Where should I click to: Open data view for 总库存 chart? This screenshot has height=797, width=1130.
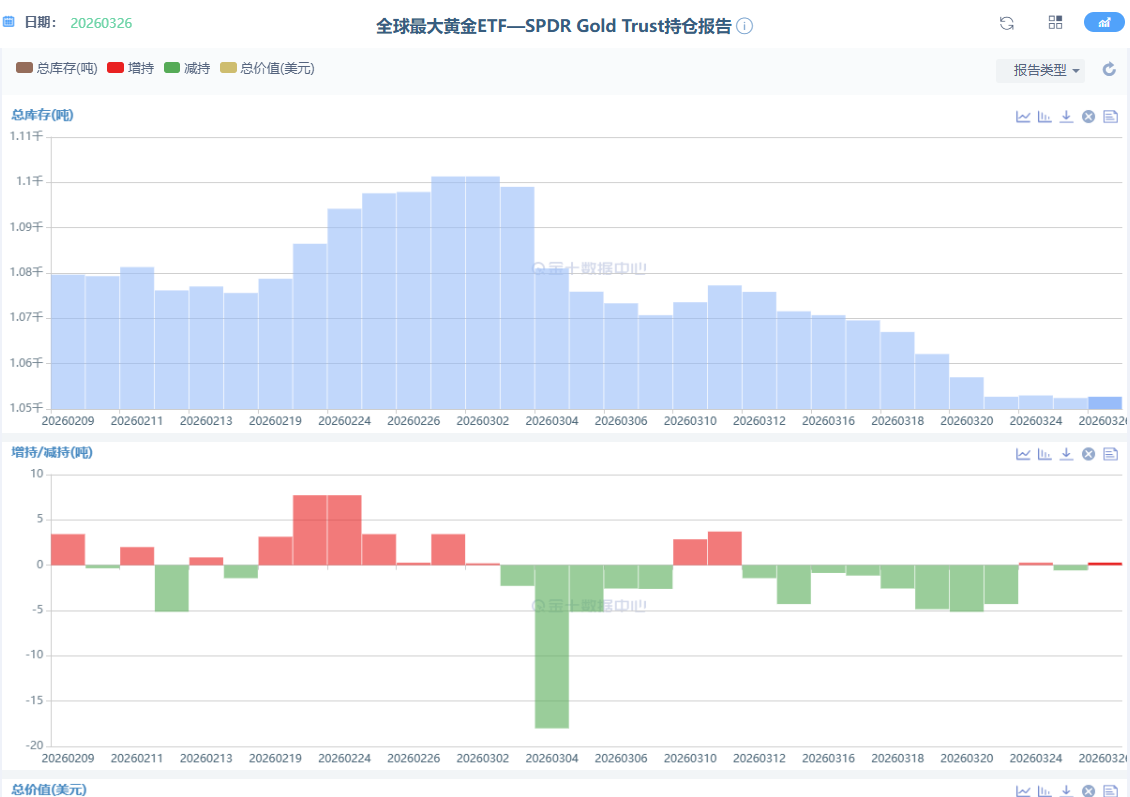click(x=1111, y=116)
